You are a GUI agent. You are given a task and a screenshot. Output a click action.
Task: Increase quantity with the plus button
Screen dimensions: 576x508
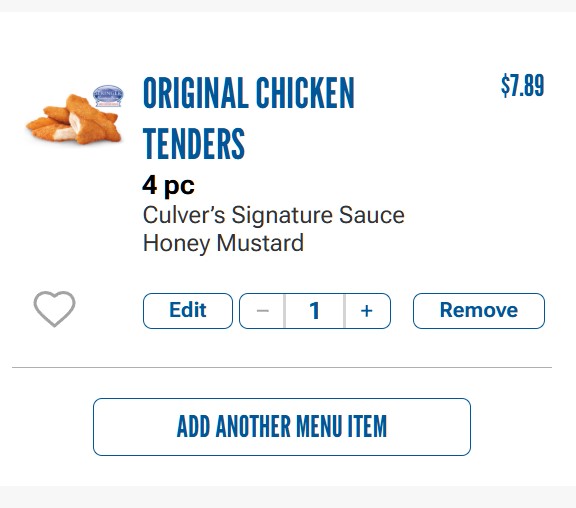click(367, 311)
